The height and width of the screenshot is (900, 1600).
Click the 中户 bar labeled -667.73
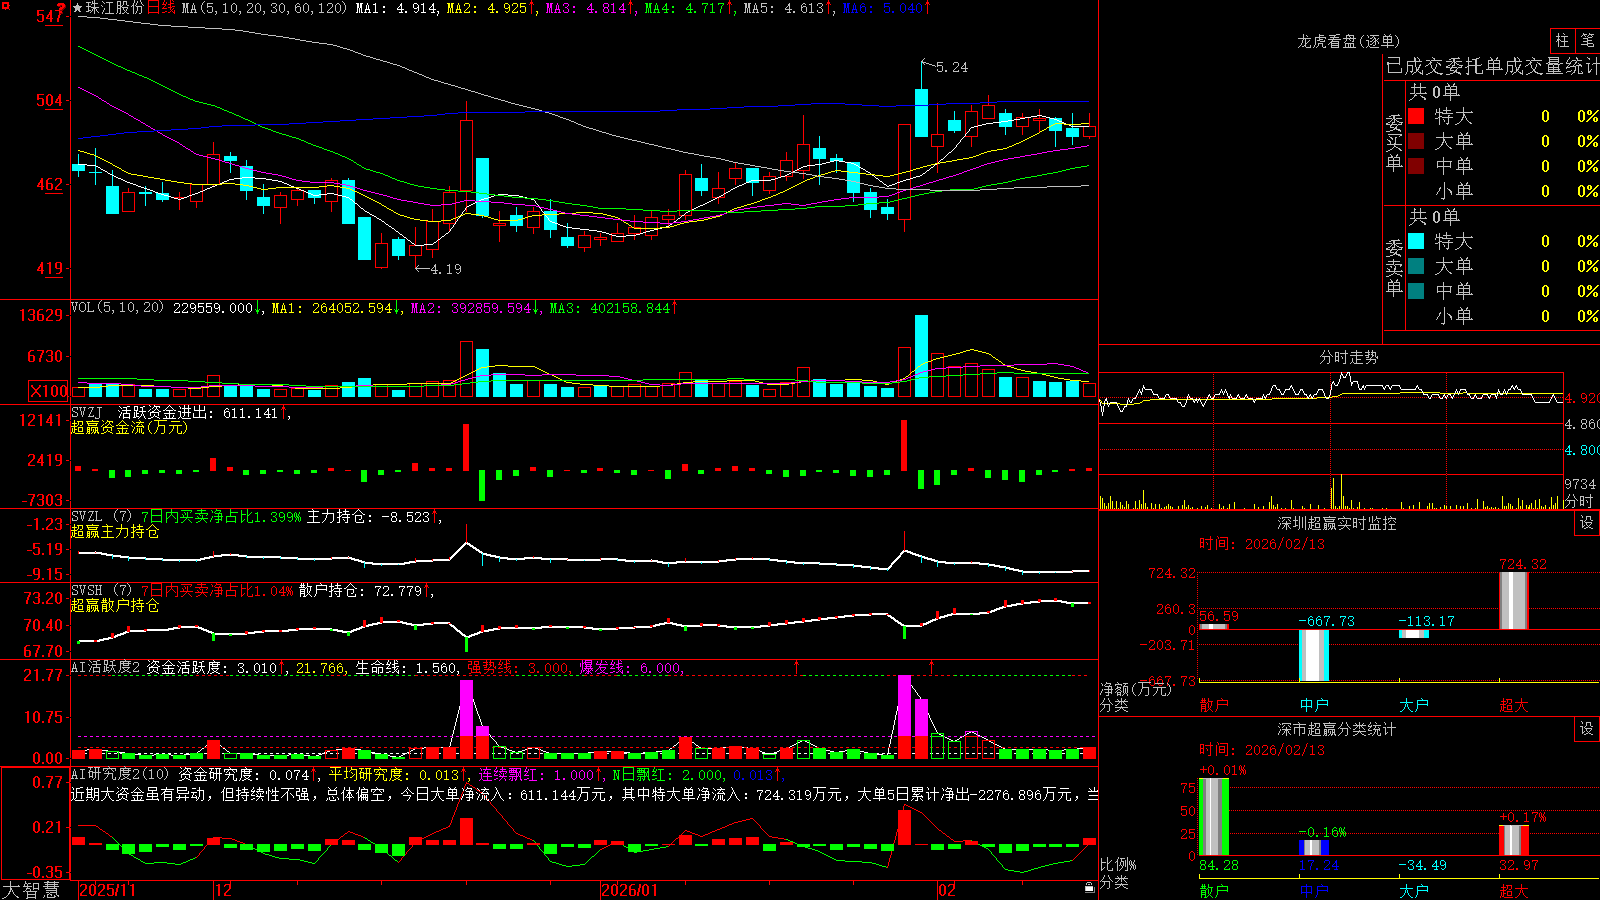(x=1314, y=655)
